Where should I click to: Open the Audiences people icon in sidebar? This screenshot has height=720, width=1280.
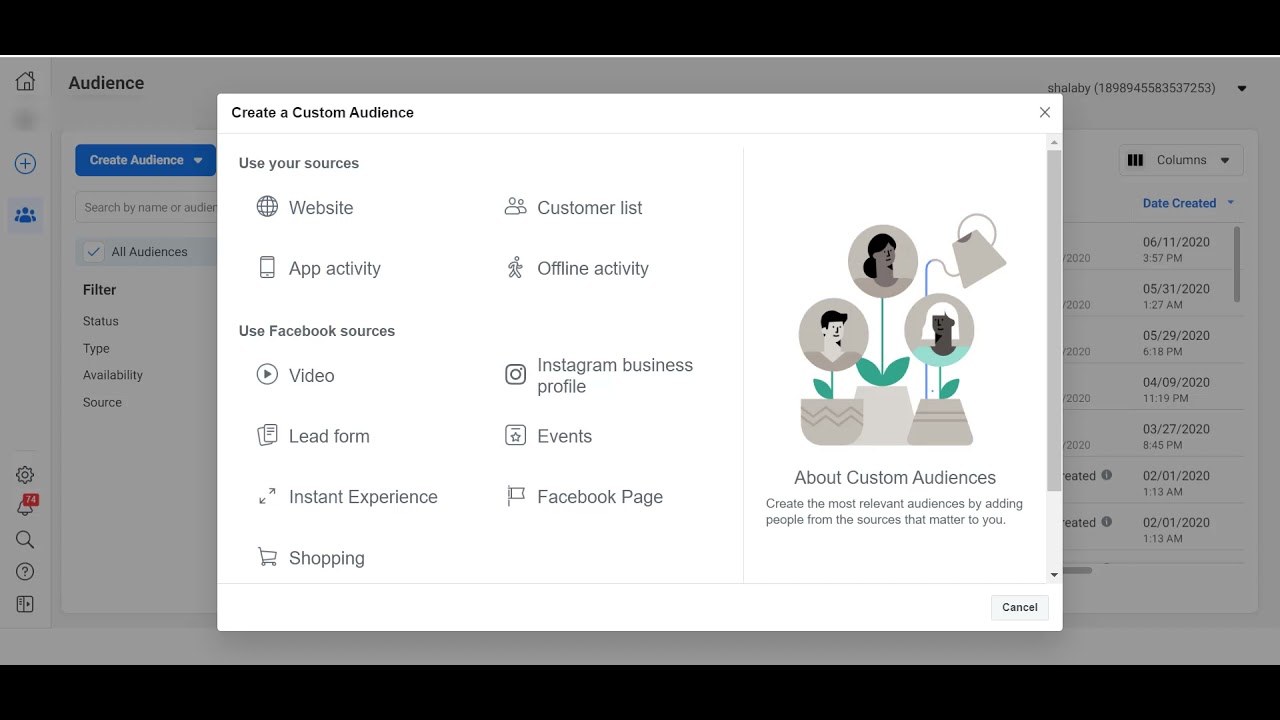point(25,215)
